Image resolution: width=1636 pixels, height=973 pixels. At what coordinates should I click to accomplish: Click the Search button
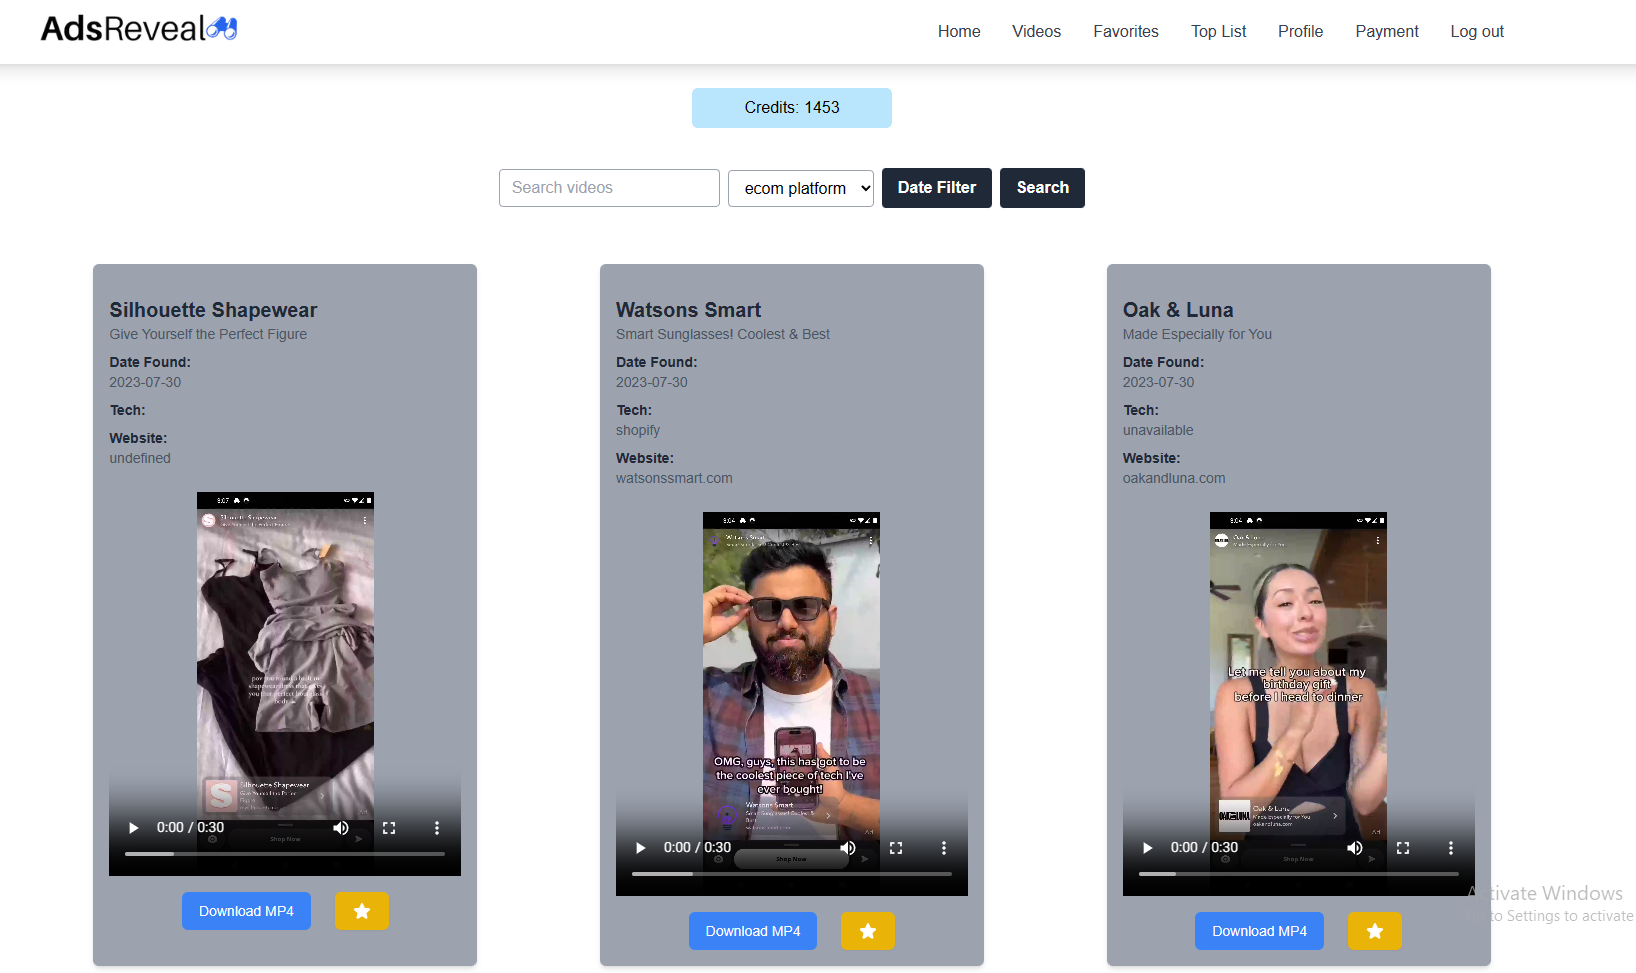(1043, 188)
